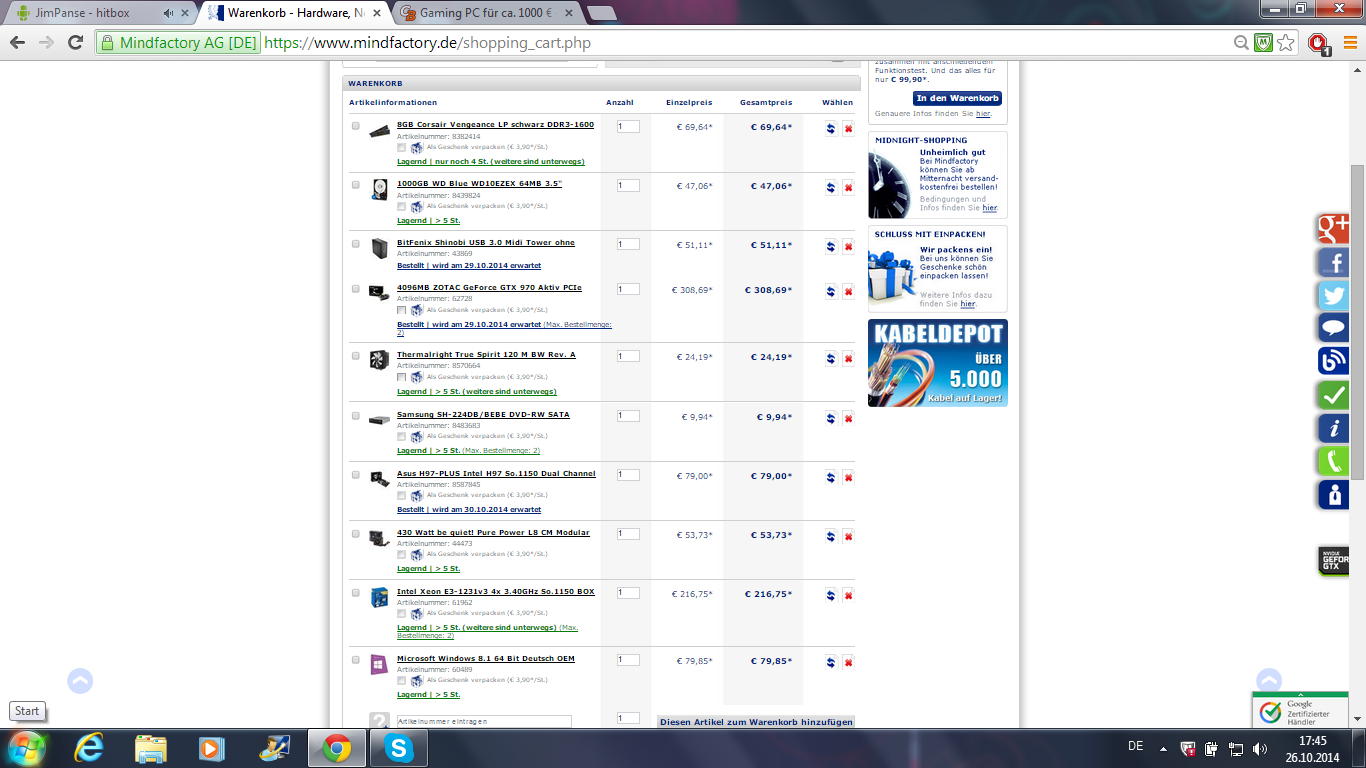Select checkbox for Thermalright True Spirit
The height and width of the screenshot is (768, 1366).
coord(355,356)
